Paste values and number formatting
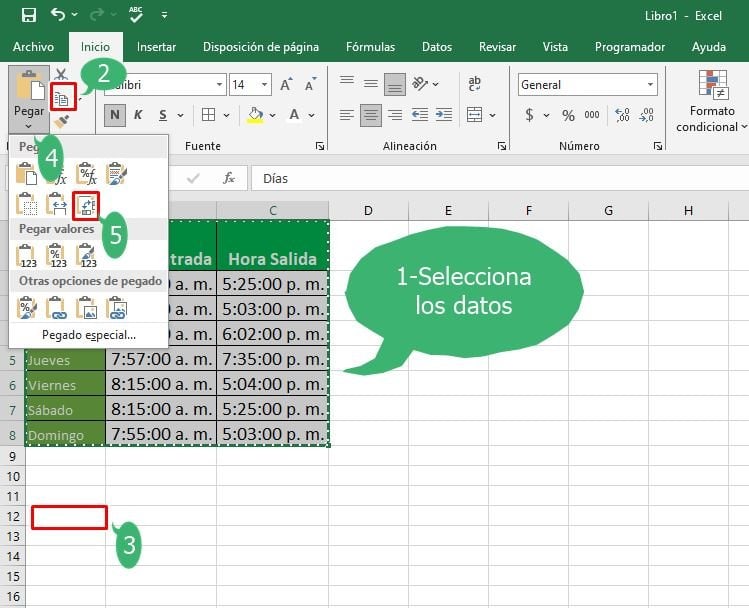This screenshot has width=749, height=608. click(x=56, y=256)
